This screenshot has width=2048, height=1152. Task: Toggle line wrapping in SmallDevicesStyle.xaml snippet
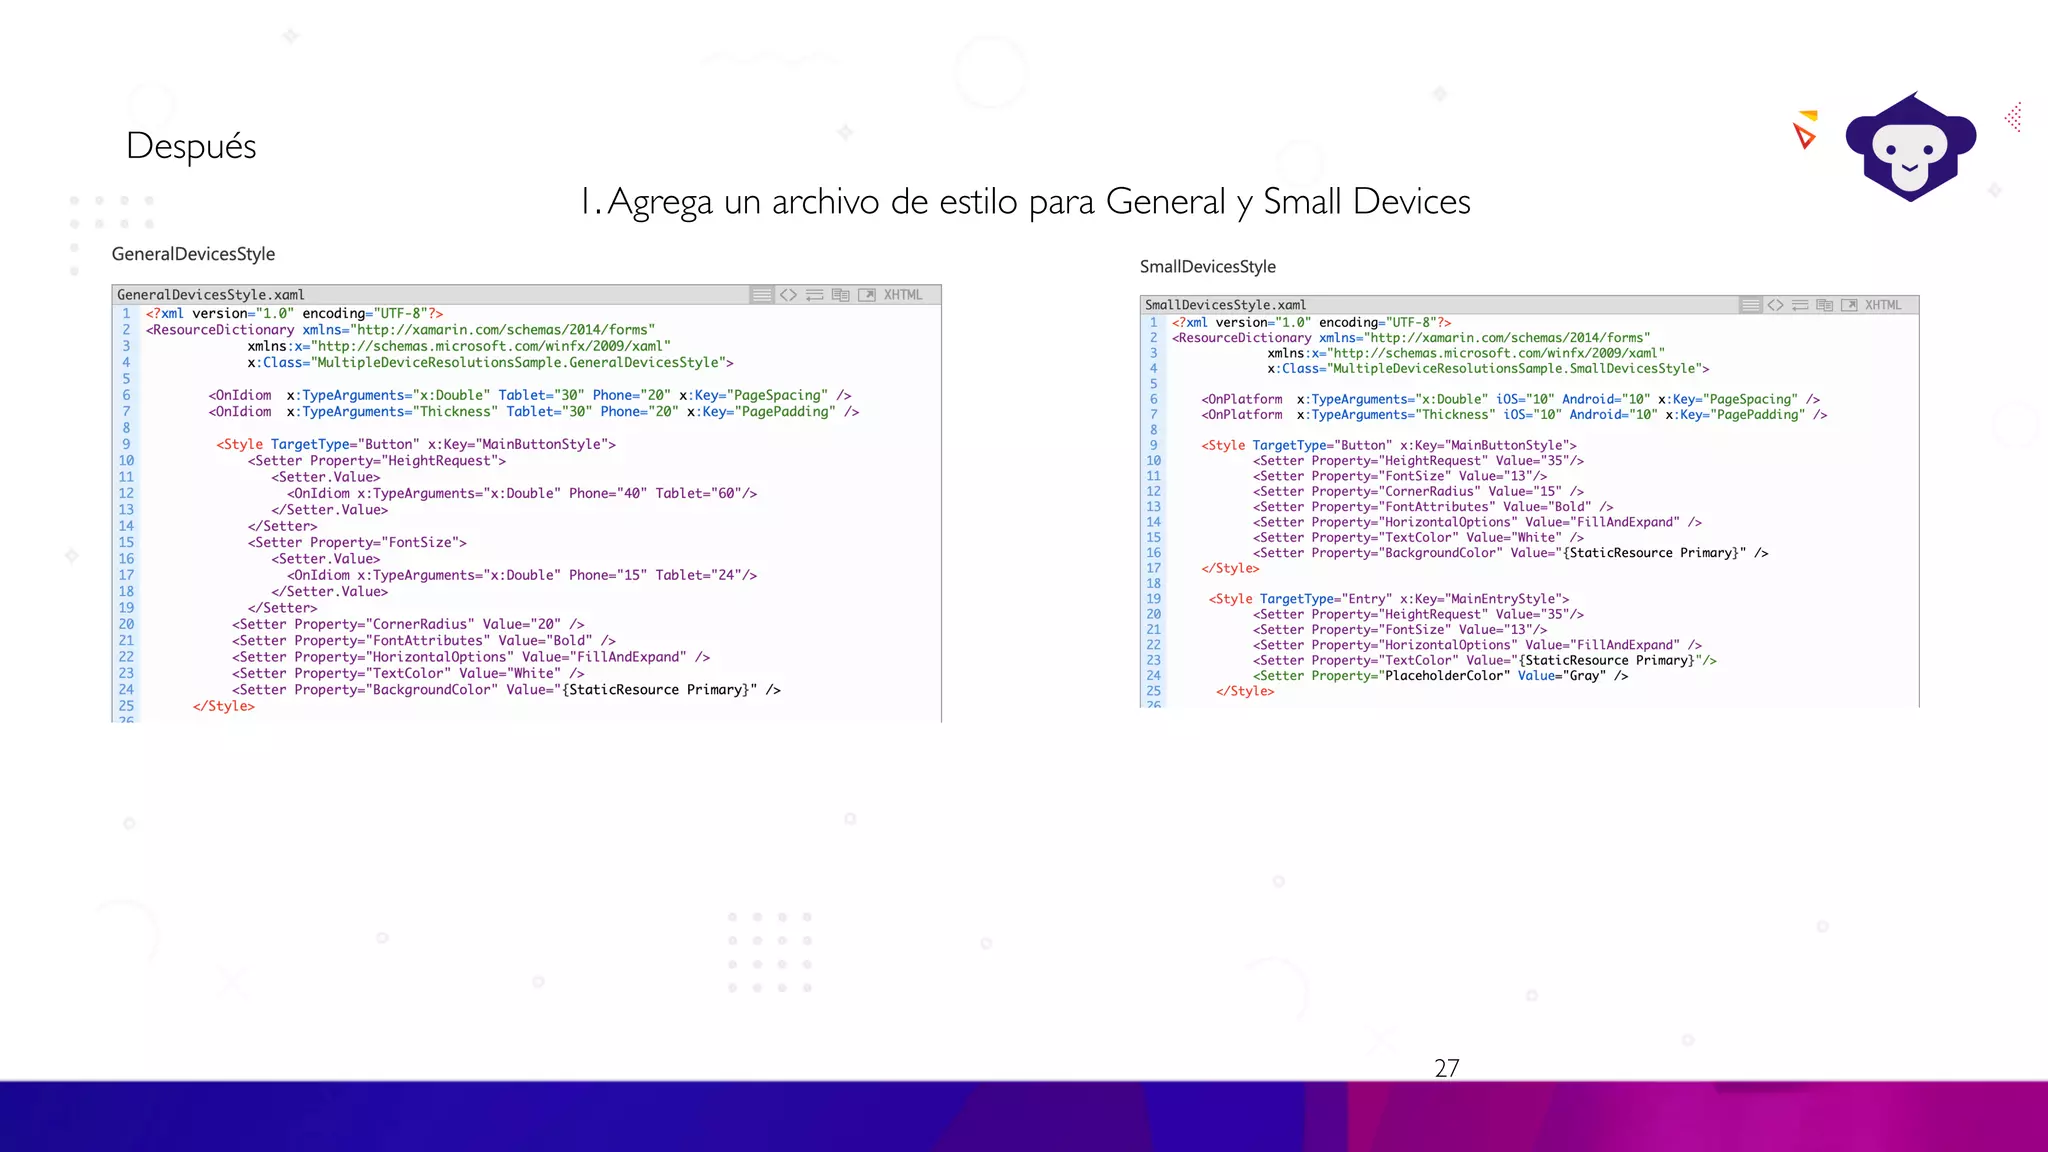tap(1800, 305)
